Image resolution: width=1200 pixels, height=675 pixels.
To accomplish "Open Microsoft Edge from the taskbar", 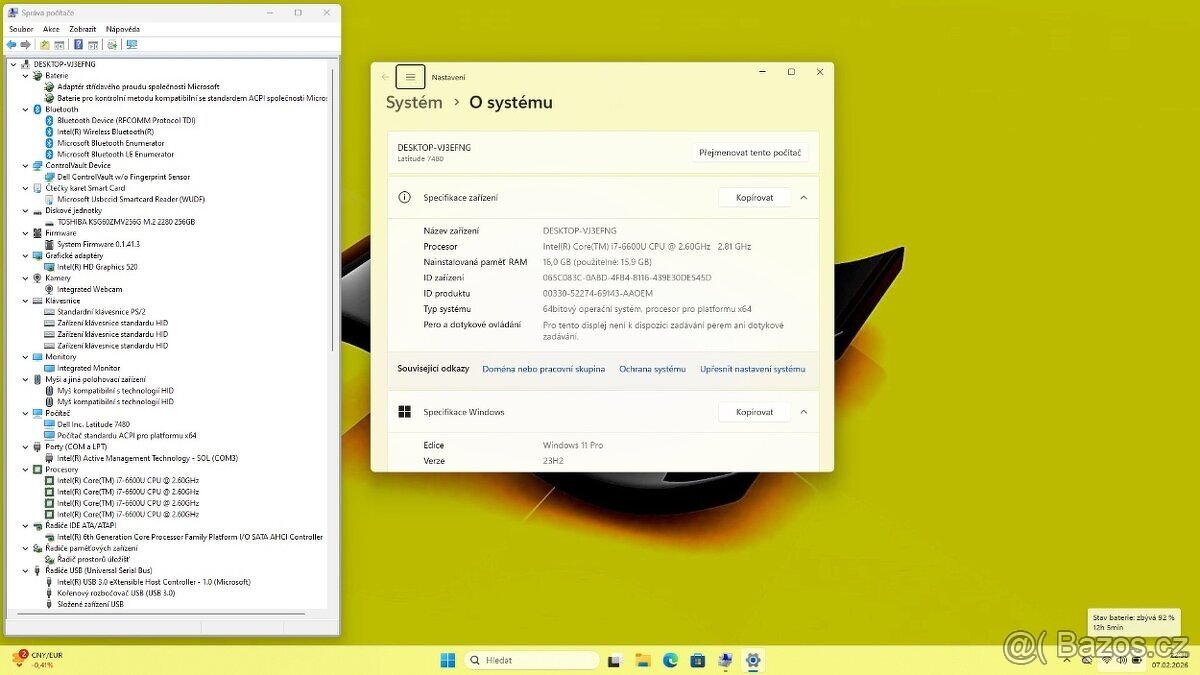I will click(x=670, y=660).
